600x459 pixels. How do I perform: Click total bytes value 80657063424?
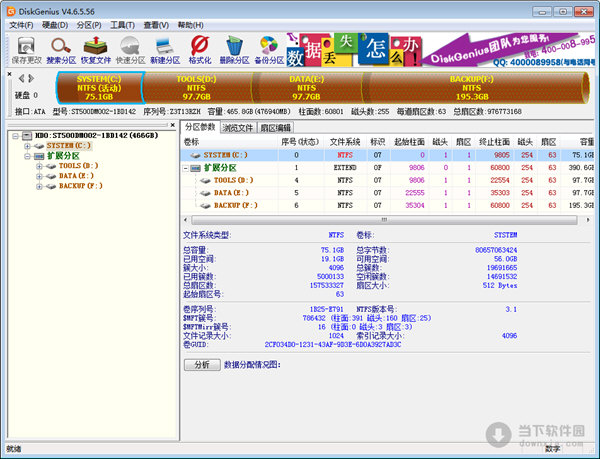(496, 250)
